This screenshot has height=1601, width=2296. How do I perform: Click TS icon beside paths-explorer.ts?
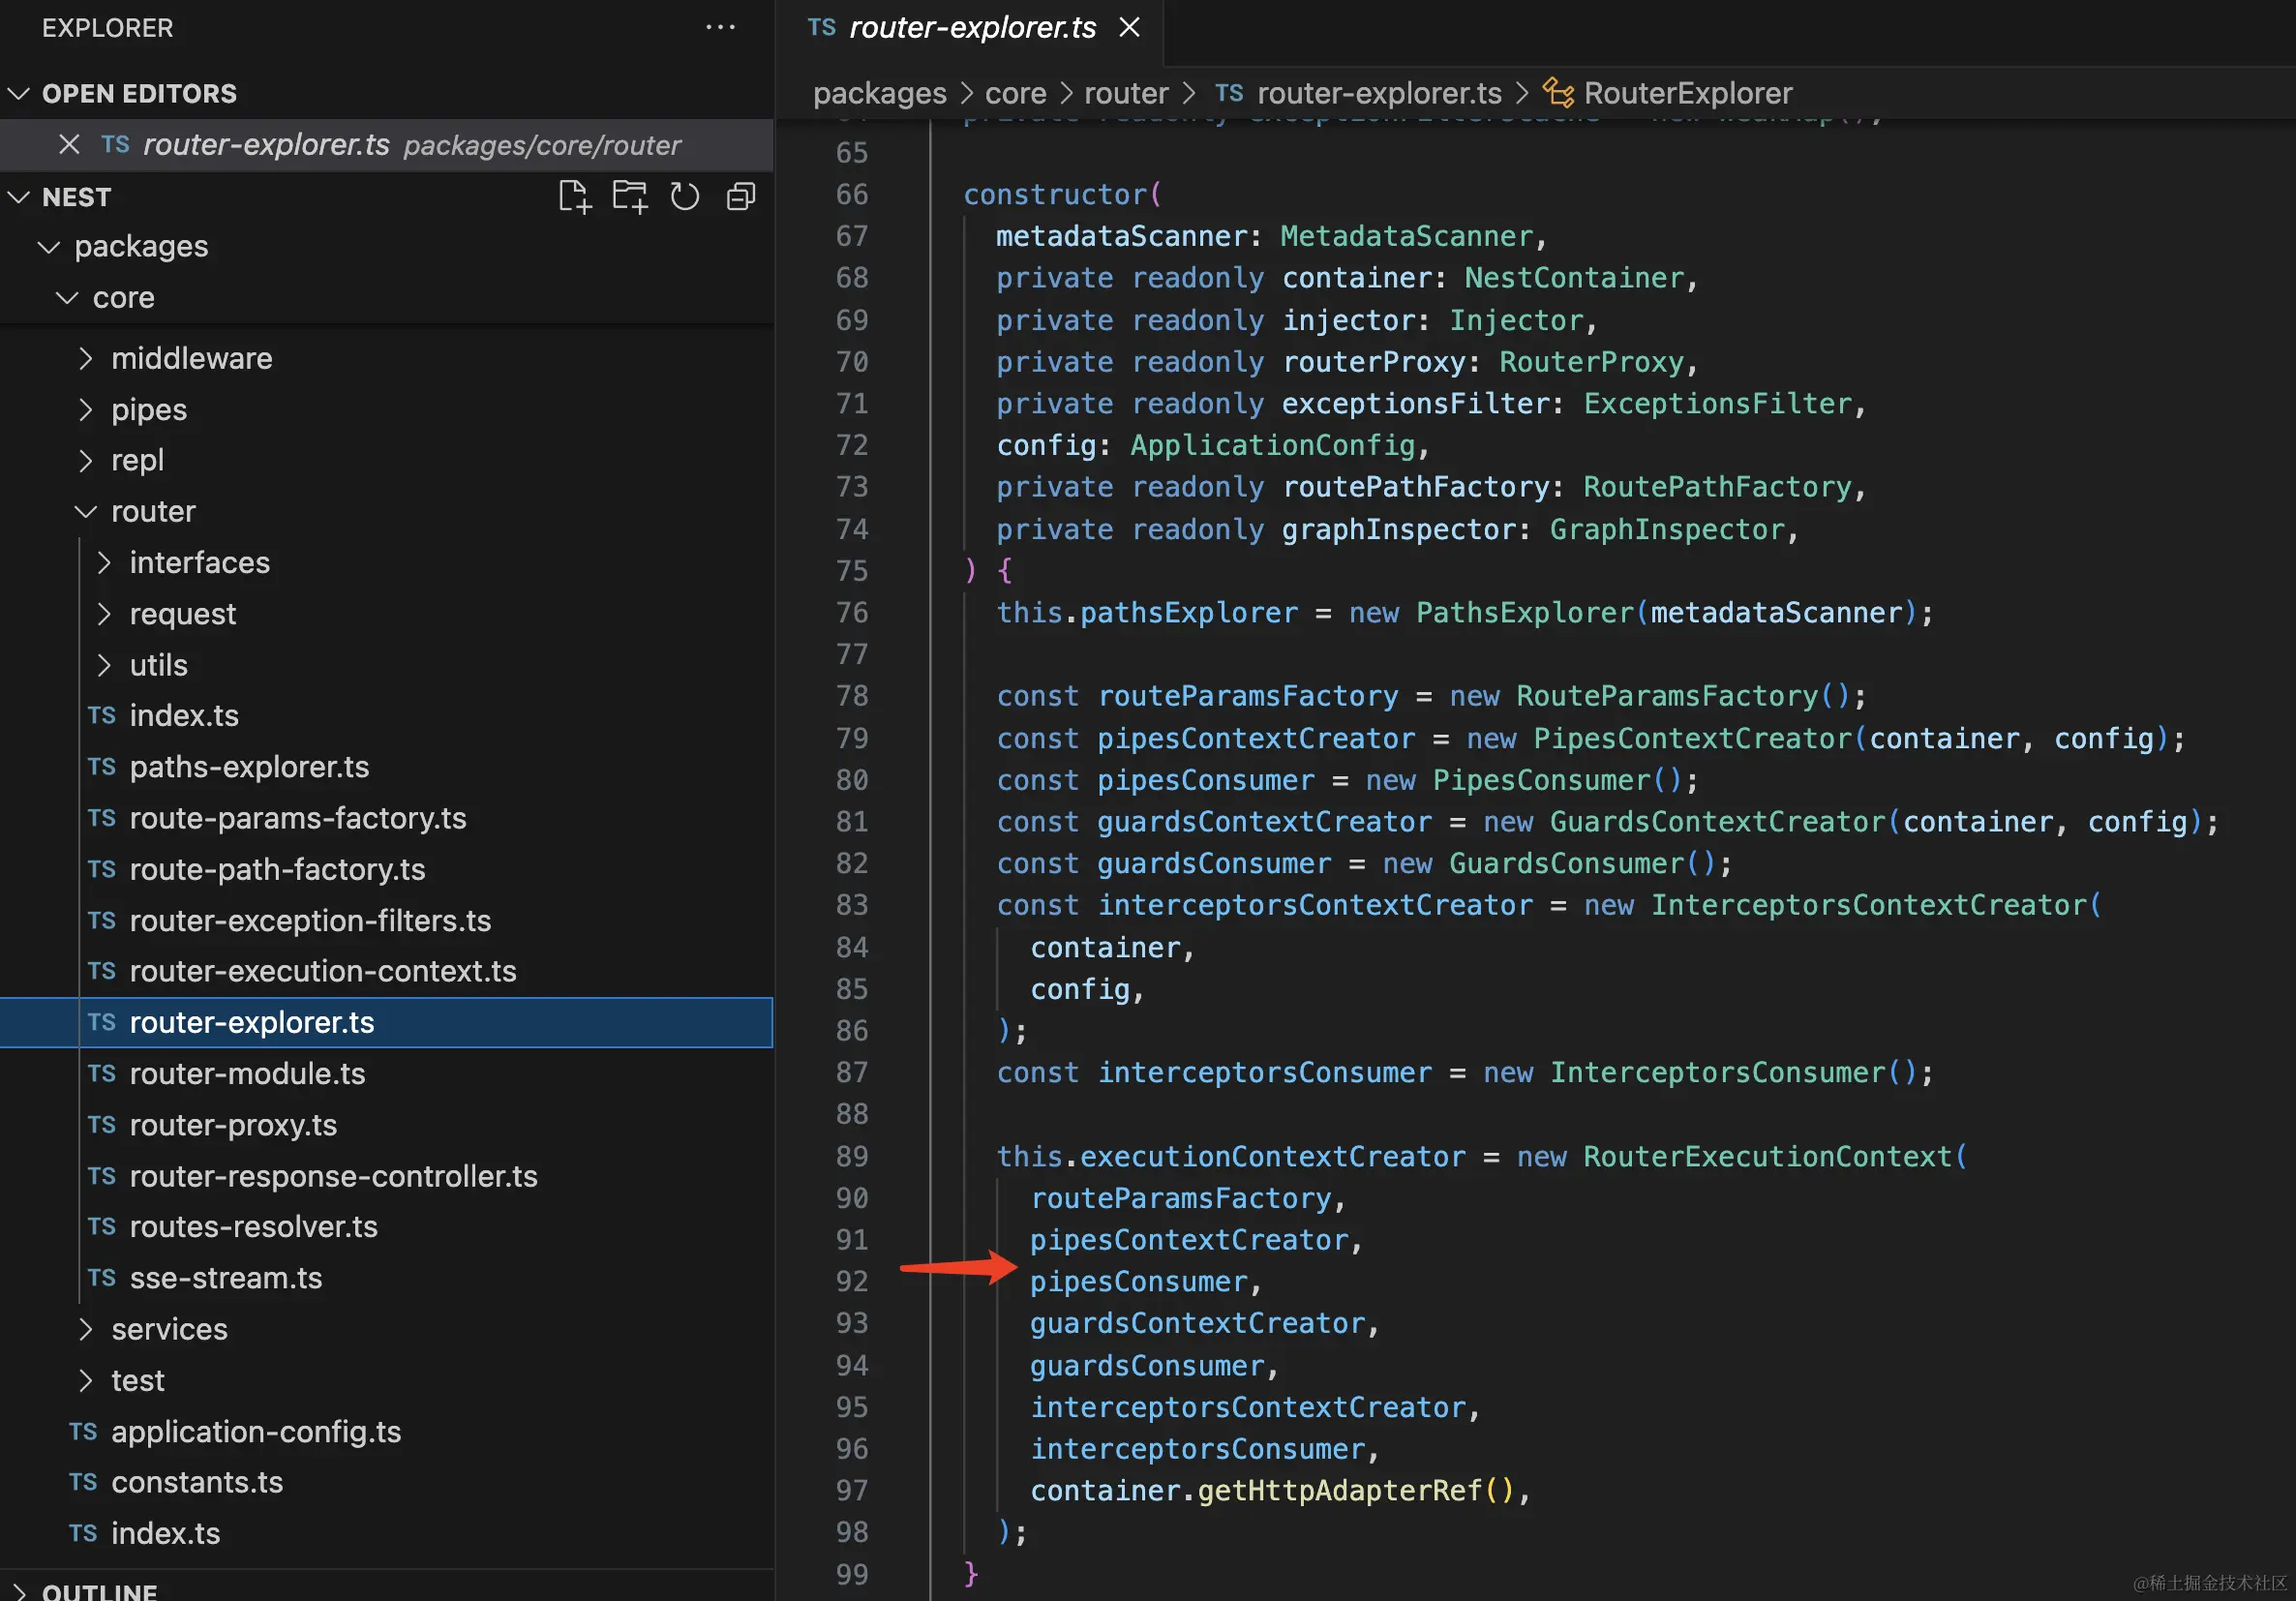pyautogui.click(x=101, y=767)
